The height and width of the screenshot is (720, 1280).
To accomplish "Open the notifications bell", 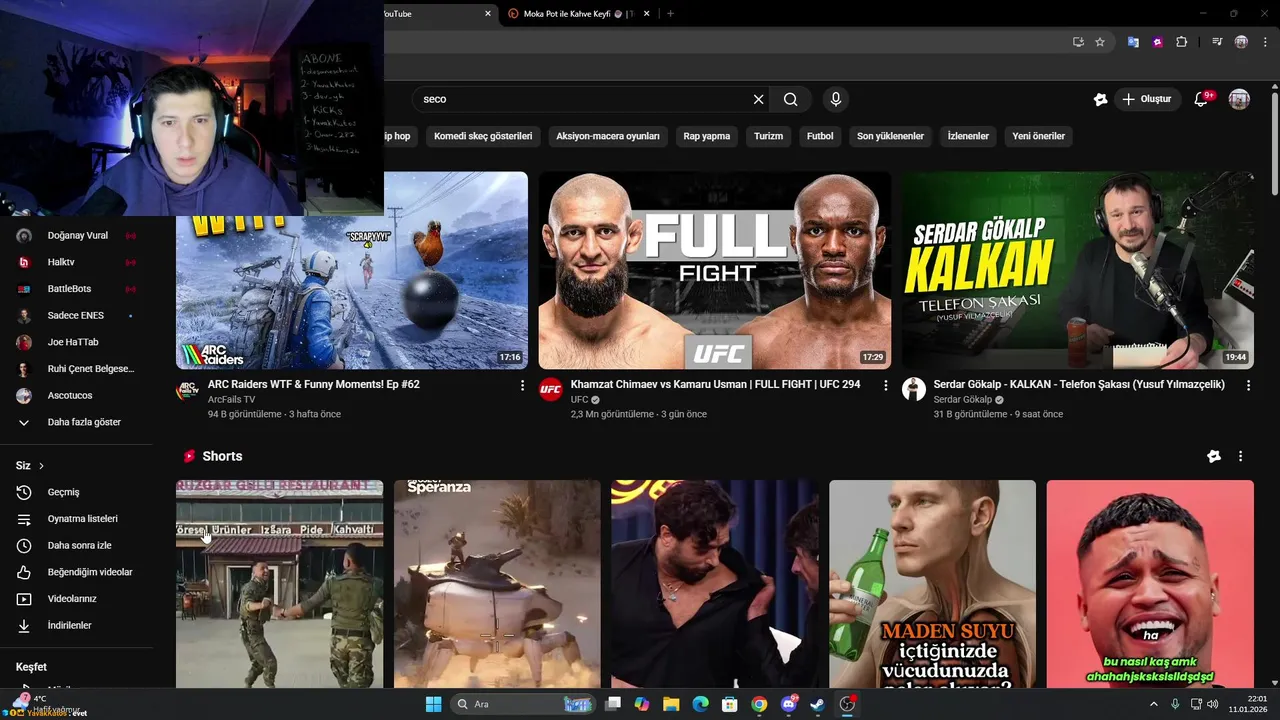I will point(1202,99).
